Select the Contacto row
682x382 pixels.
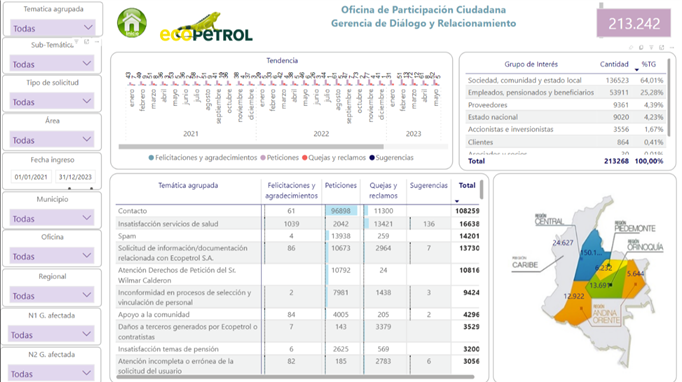tap(298, 211)
